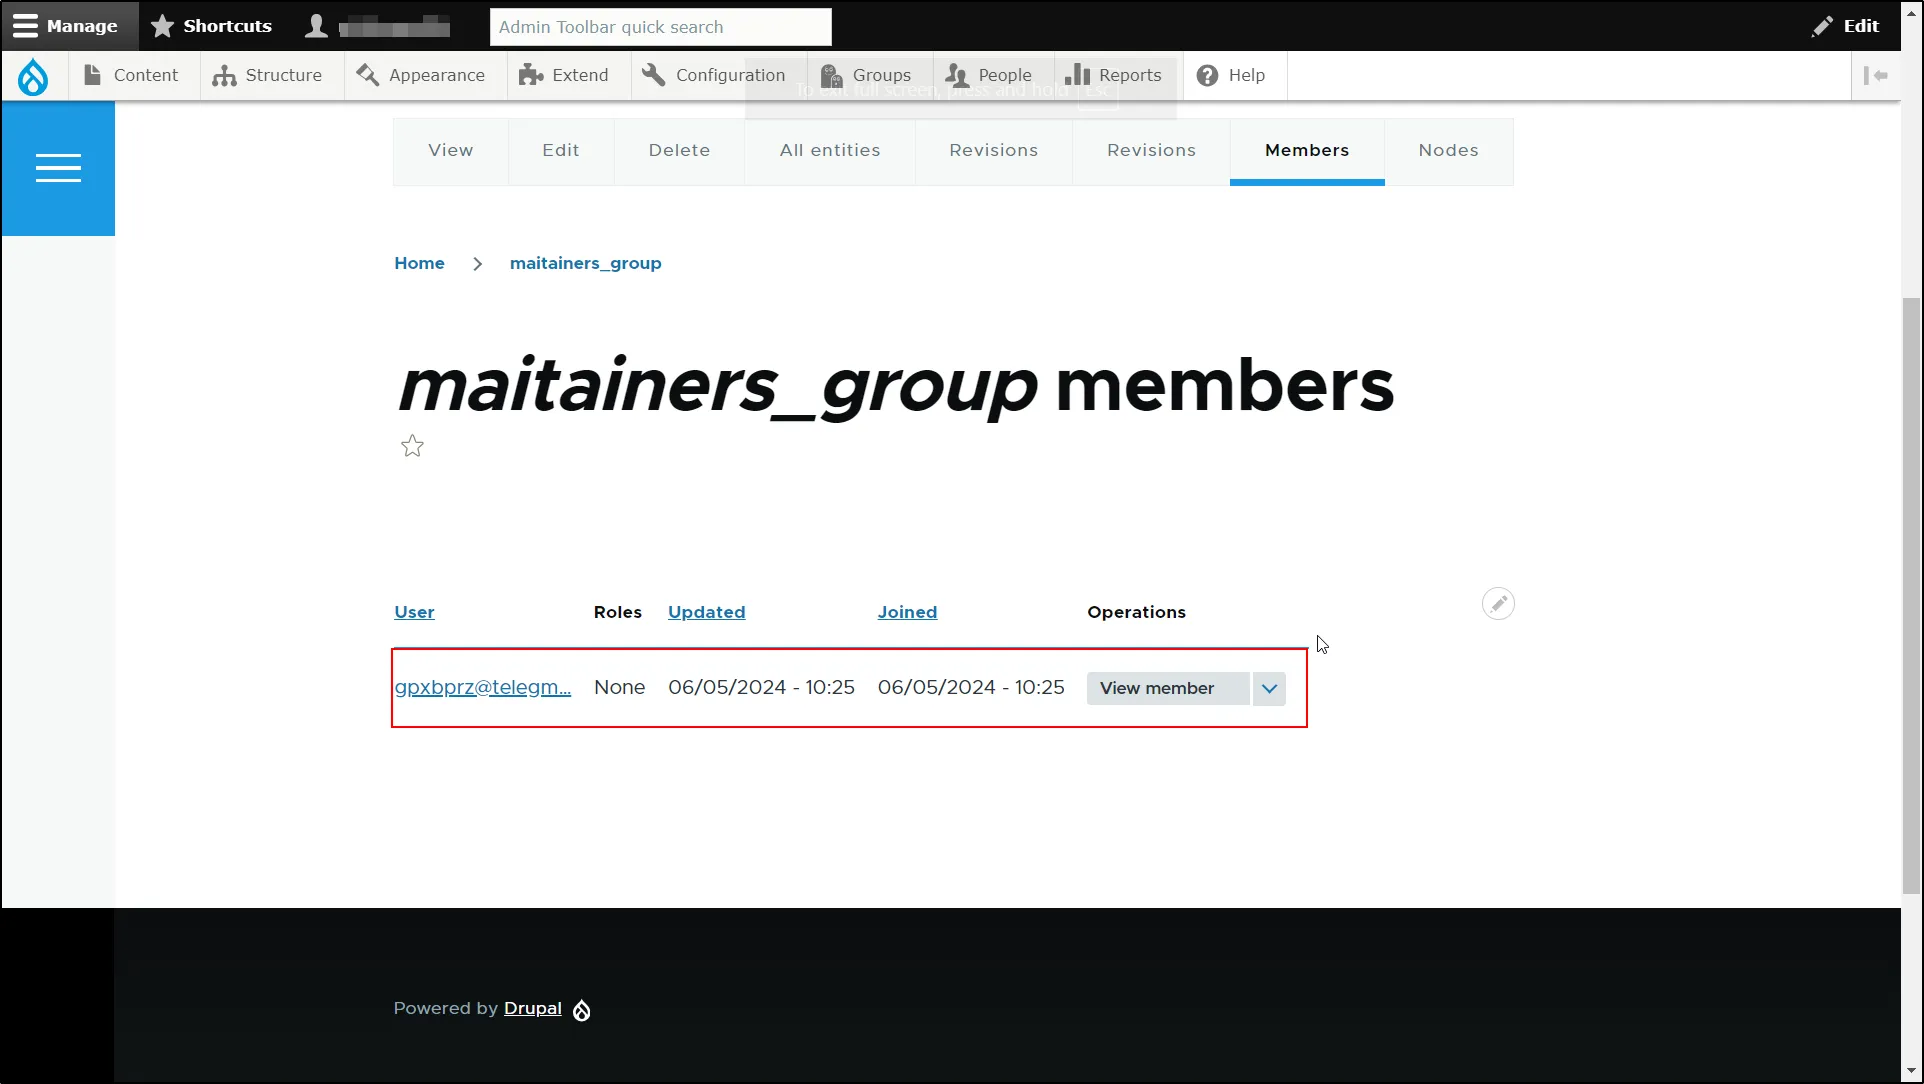Open the Manage menu
Image resolution: width=1924 pixels, height=1084 pixels.
[67, 25]
